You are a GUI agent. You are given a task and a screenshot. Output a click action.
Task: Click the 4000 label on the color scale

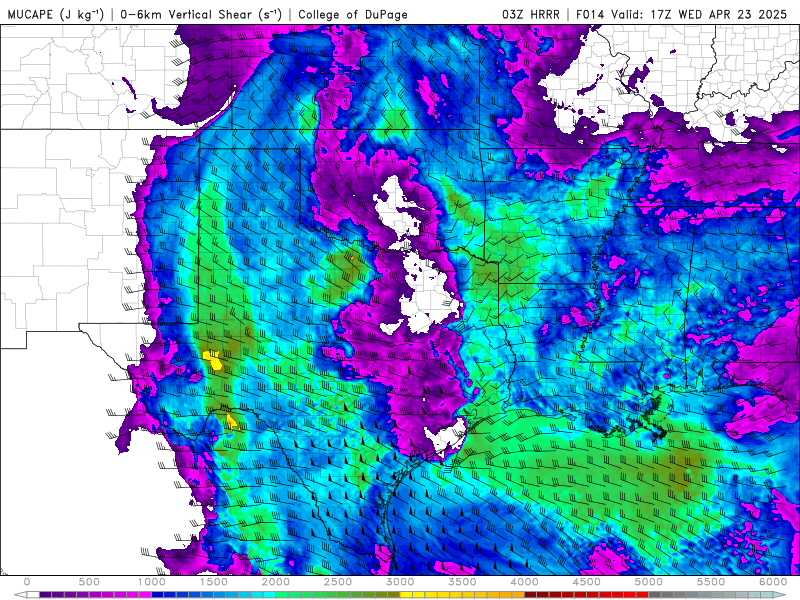click(x=524, y=582)
